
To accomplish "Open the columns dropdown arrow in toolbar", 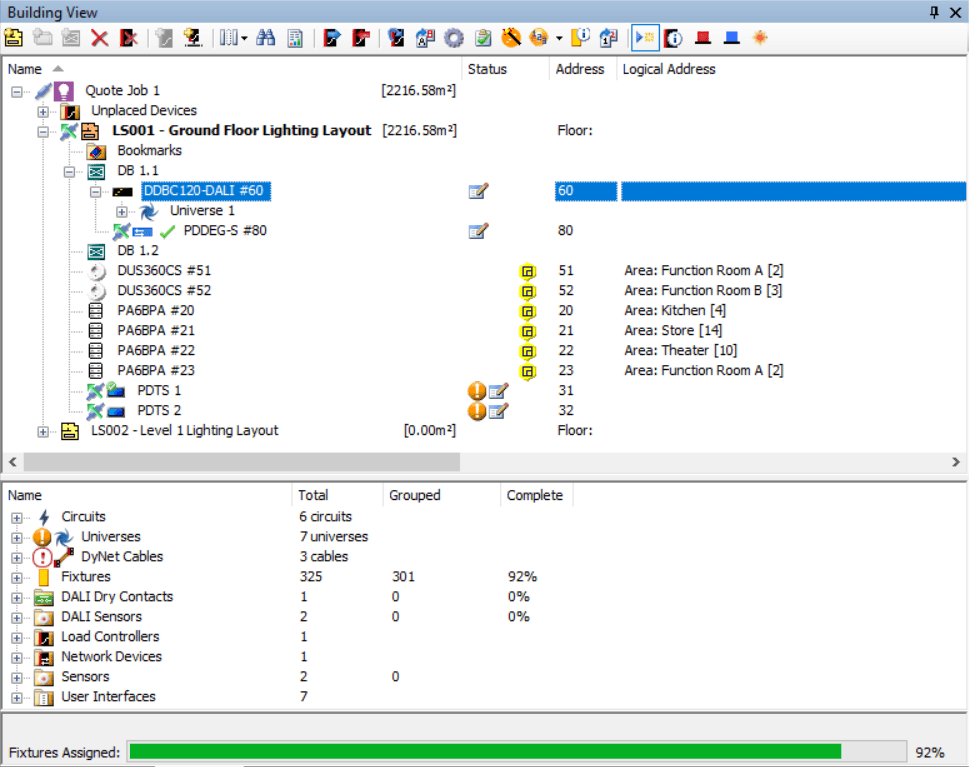I will coord(244,38).
